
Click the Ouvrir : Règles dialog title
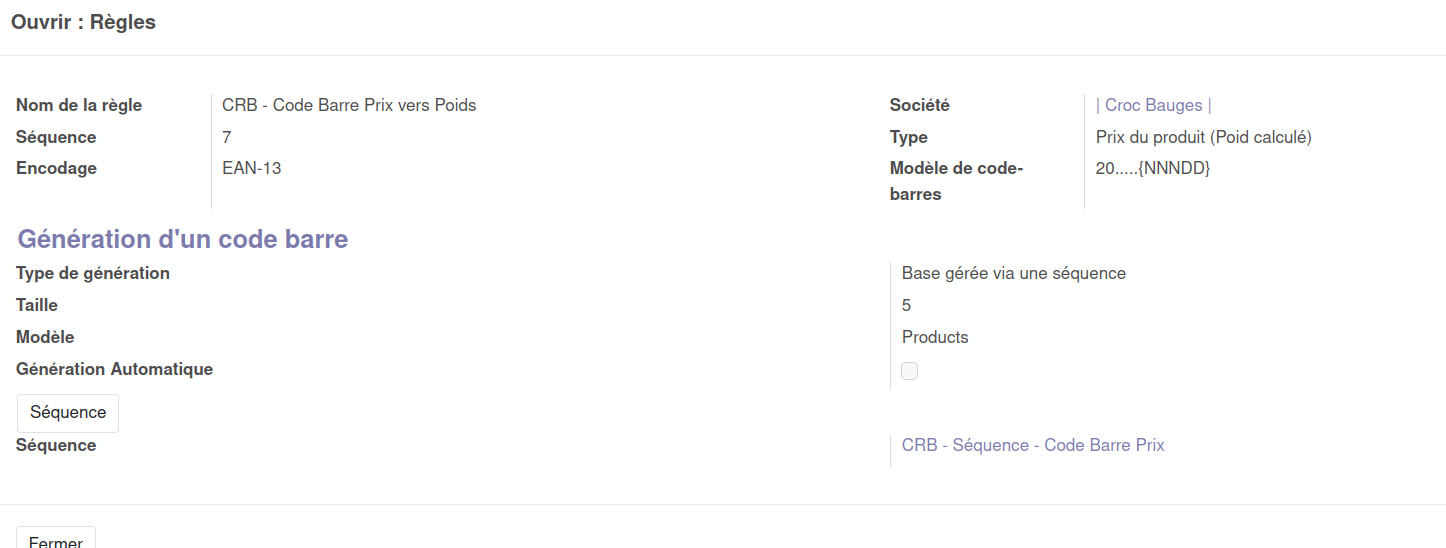pos(84,22)
